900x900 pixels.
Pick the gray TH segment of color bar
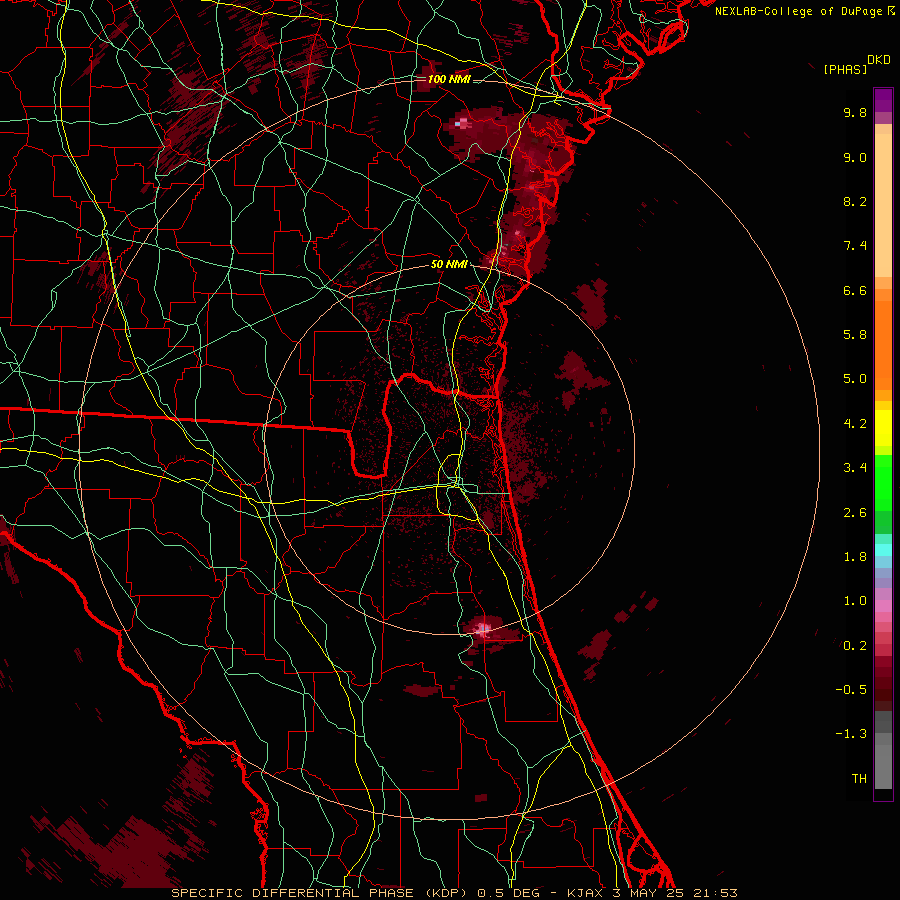[x=883, y=769]
